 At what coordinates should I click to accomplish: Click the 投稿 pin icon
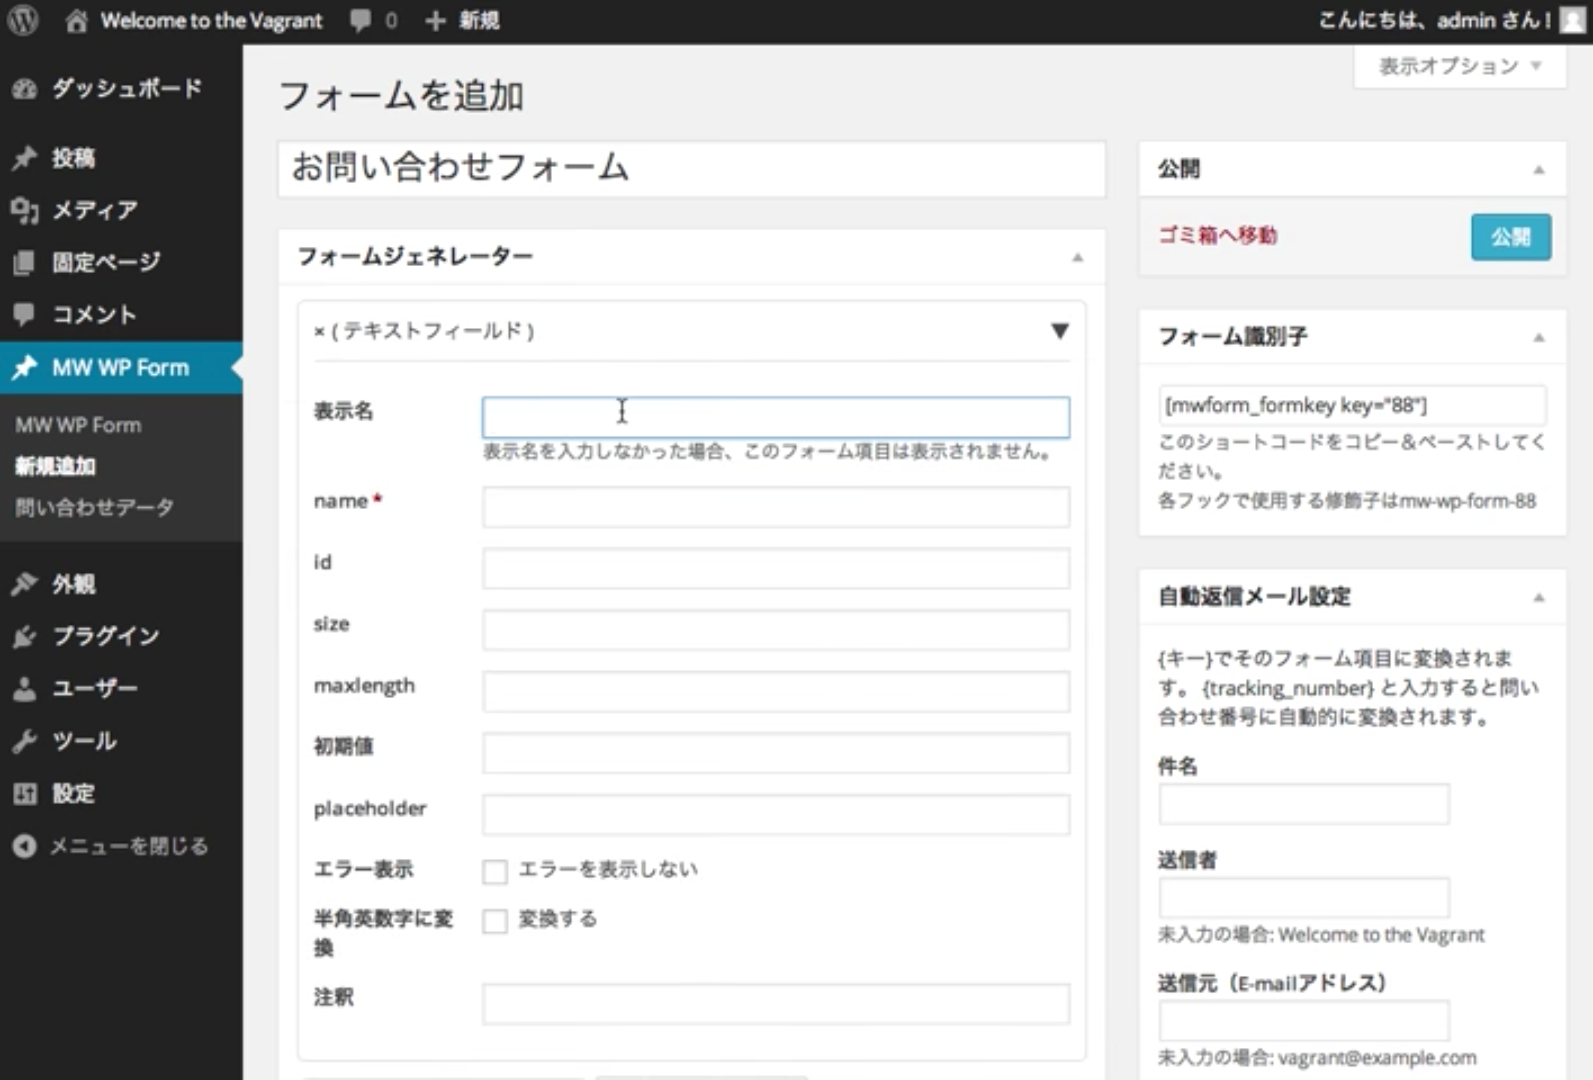(x=24, y=158)
